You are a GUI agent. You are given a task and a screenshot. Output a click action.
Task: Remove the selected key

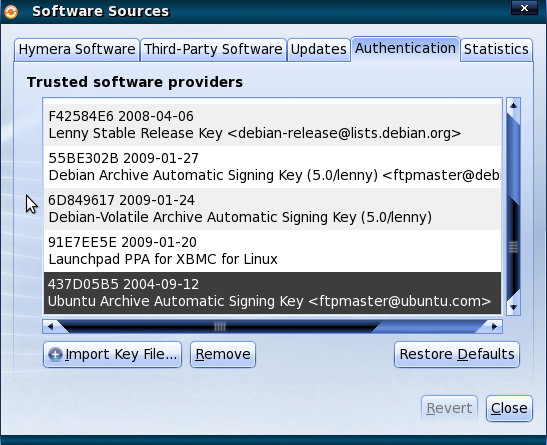[223, 354]
